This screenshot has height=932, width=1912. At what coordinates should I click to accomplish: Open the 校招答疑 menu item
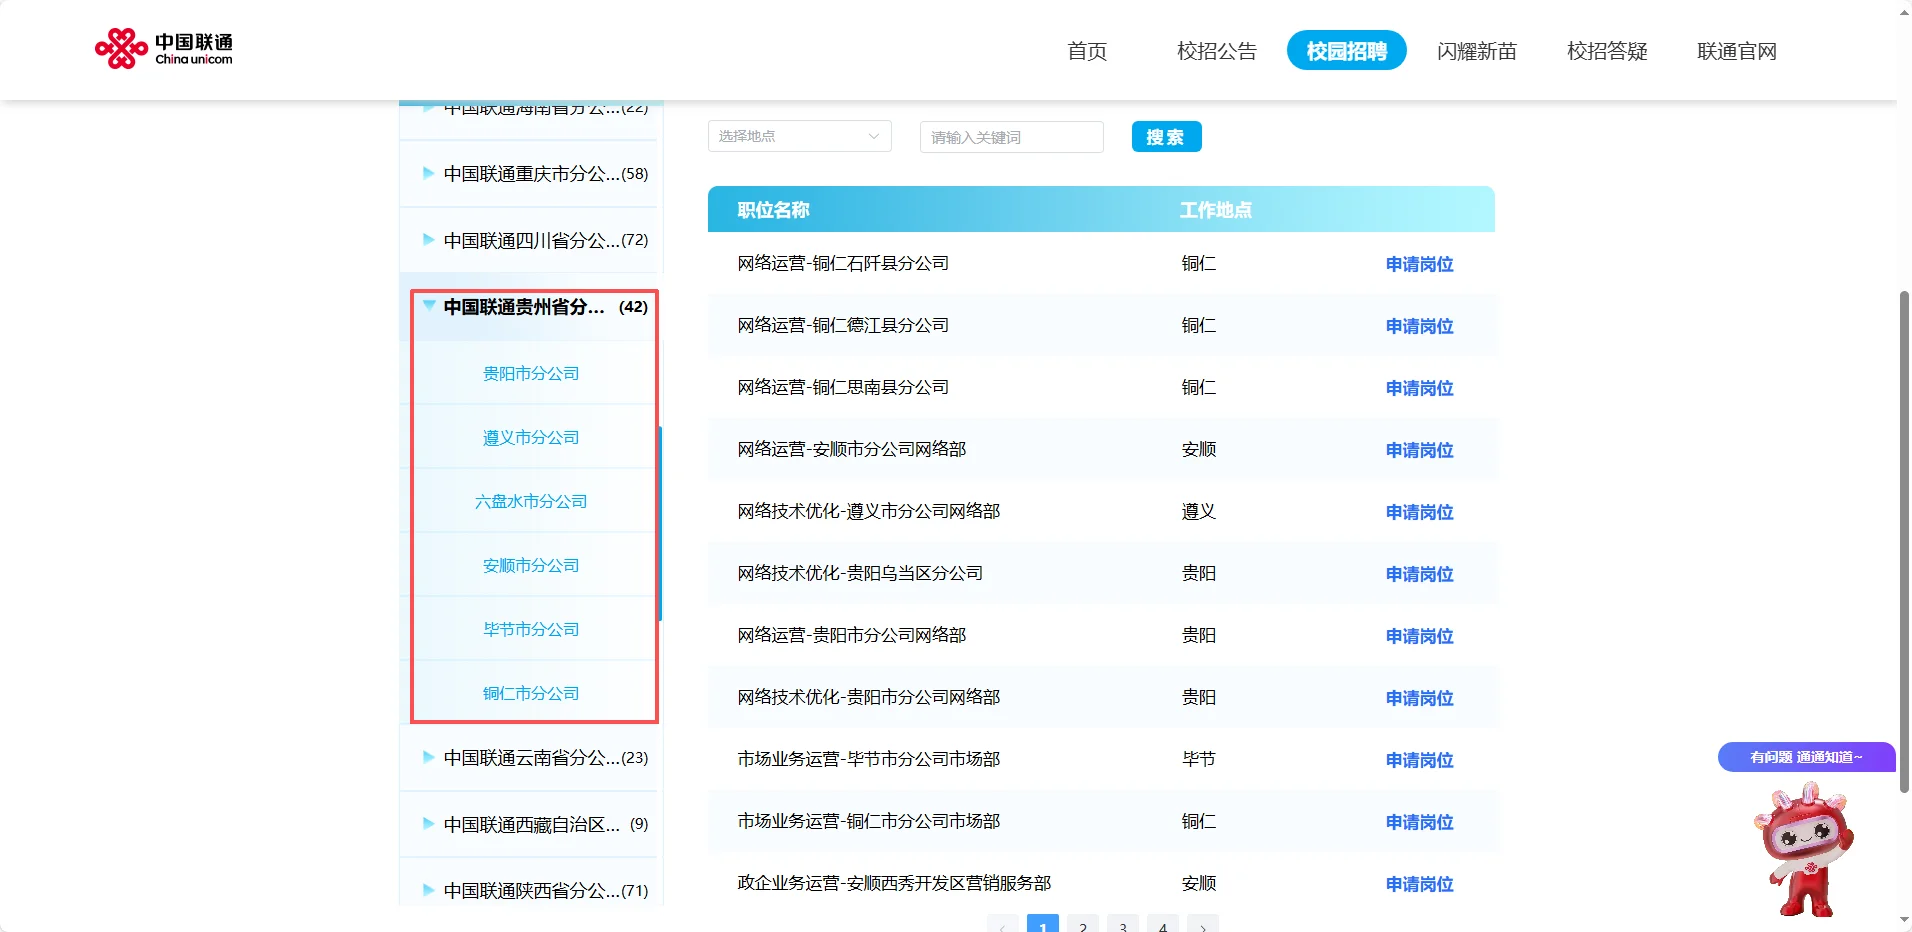[1607, 51]
